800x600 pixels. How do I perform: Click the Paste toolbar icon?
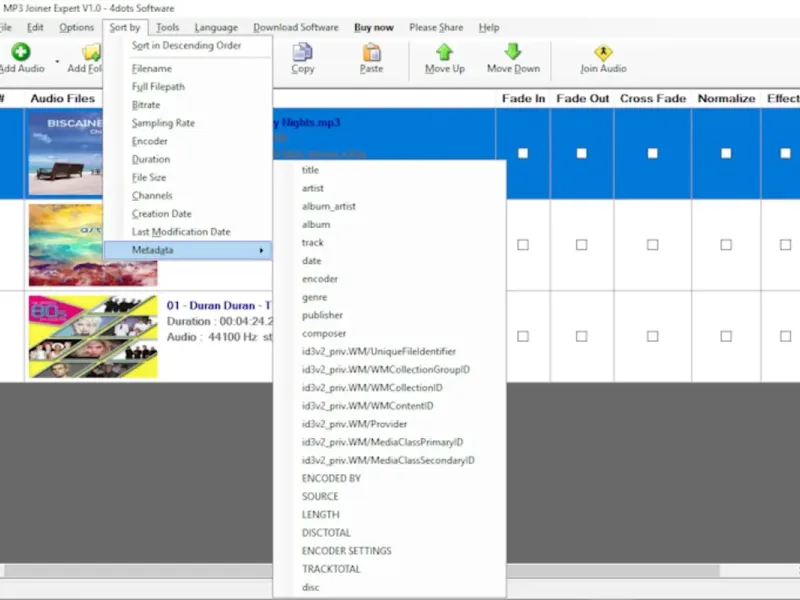[x=371, y=52]
